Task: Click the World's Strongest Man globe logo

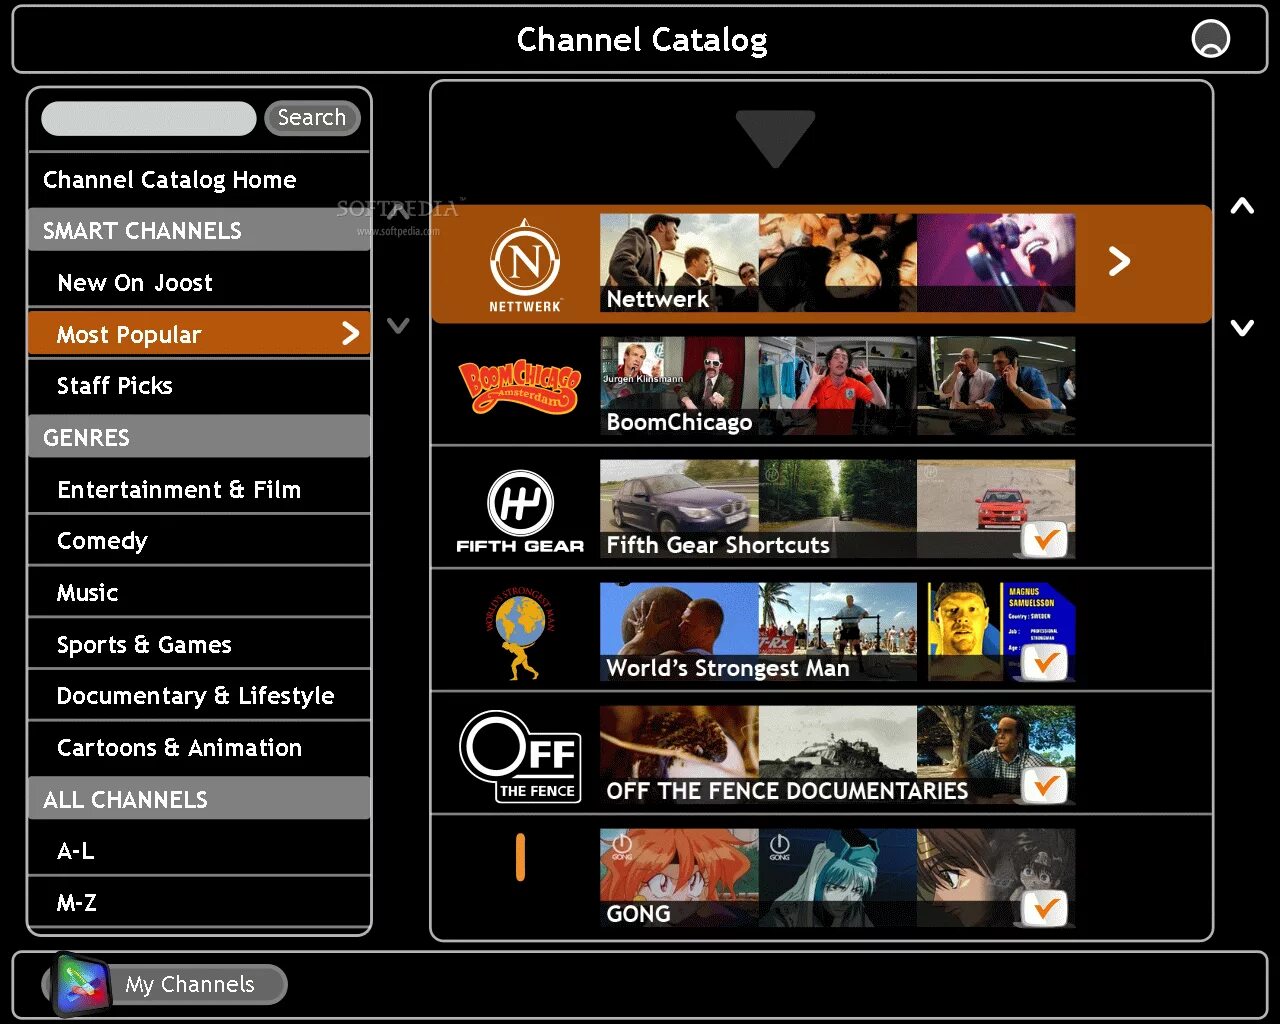Action: point(520,634)
